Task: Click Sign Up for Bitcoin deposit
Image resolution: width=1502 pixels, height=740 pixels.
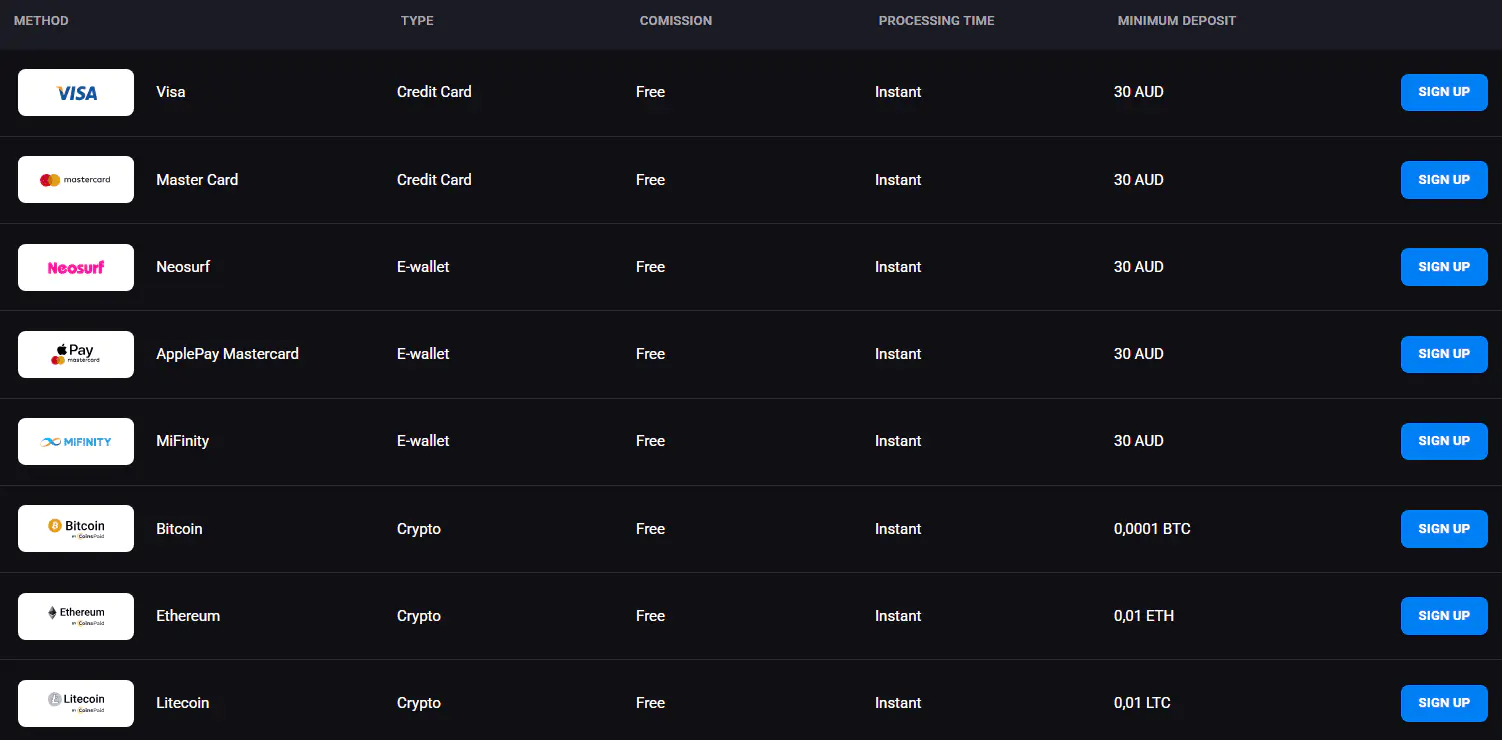Action: 1443,529
